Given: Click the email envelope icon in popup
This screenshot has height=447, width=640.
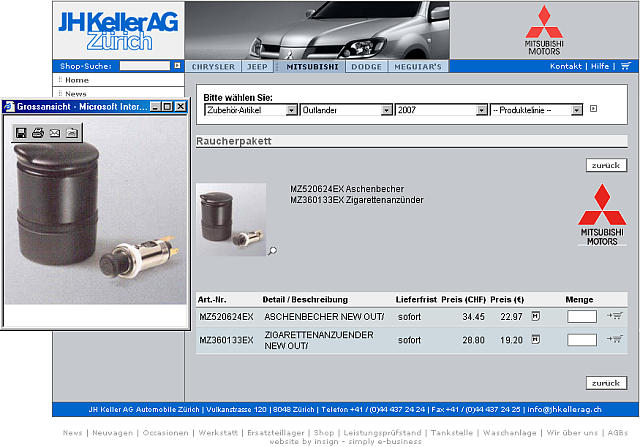Looking at the screenshot, I should (x=55, y=132).
